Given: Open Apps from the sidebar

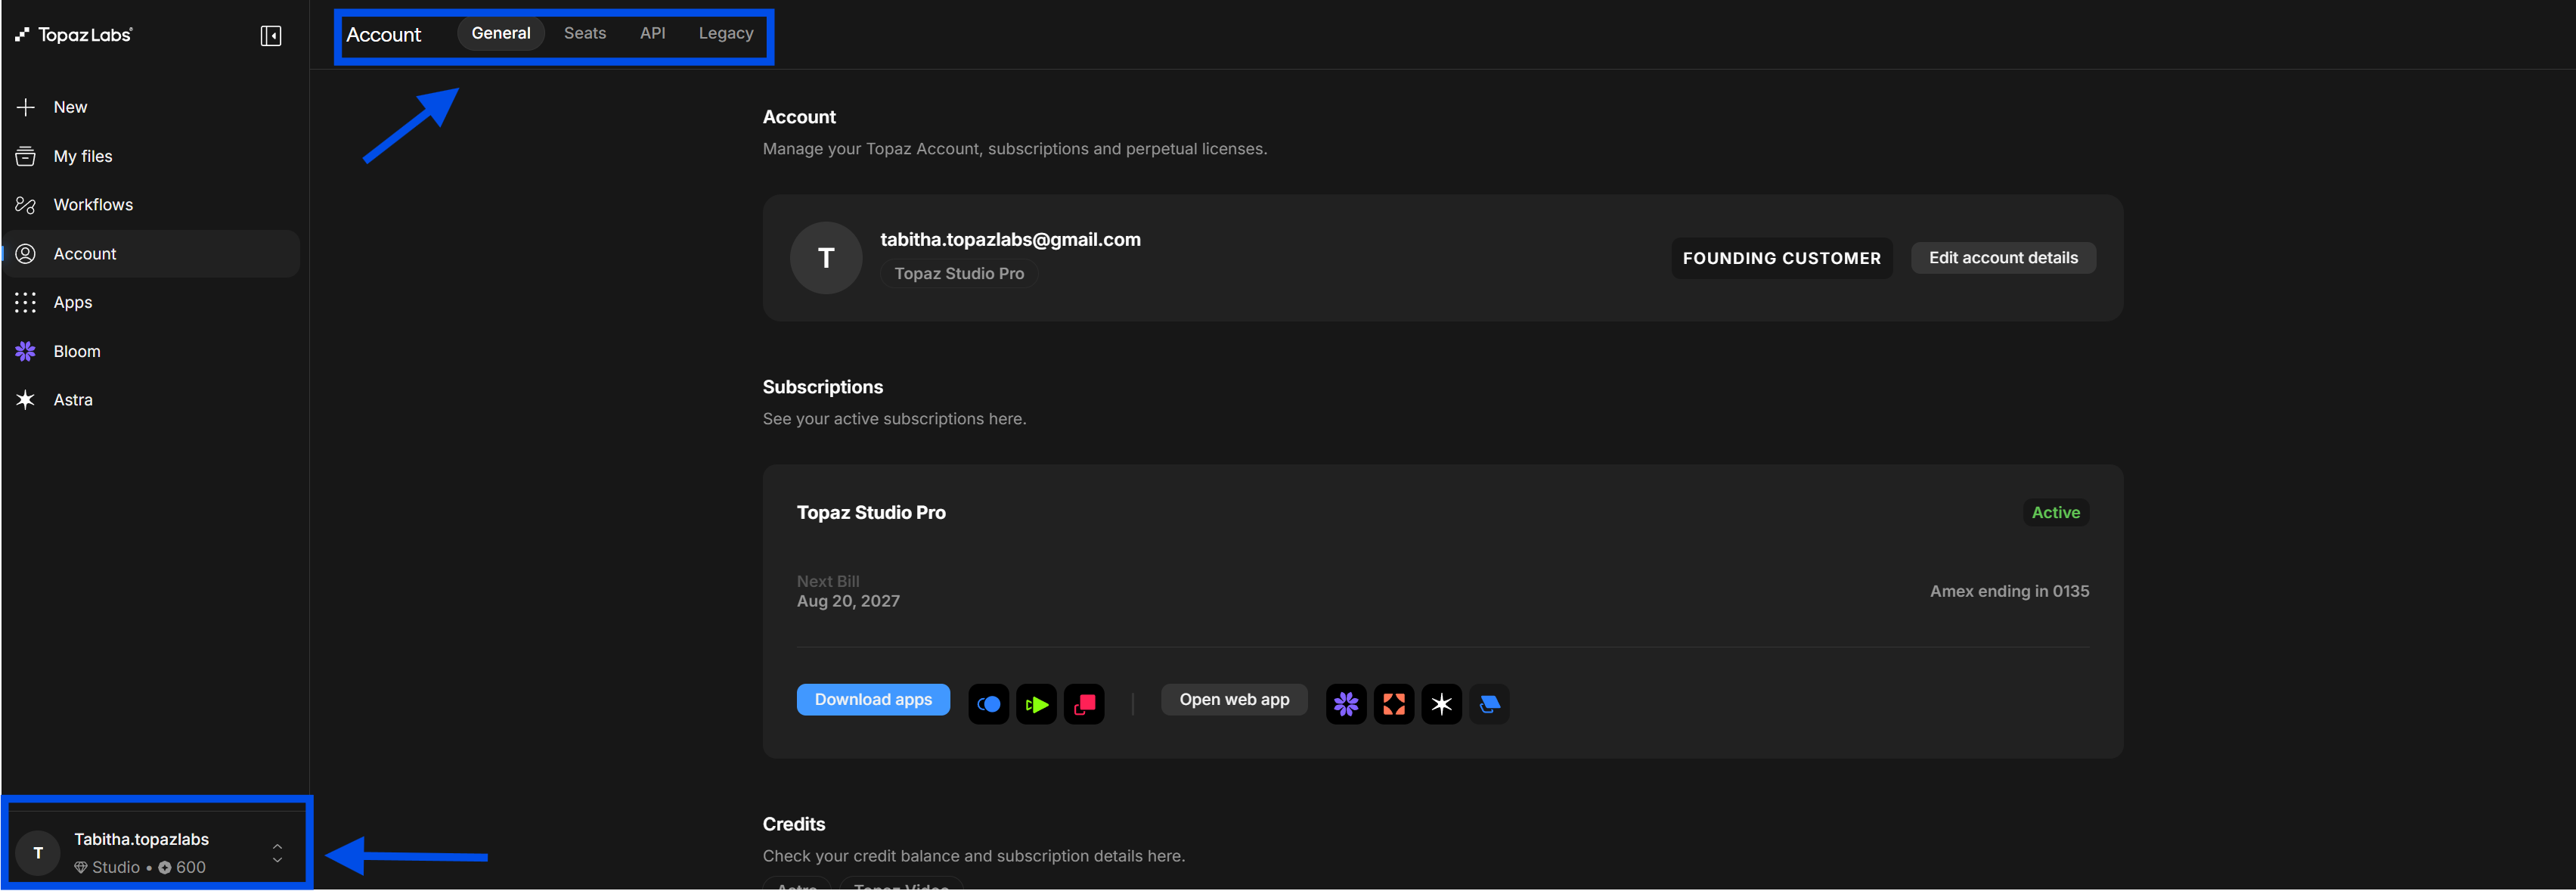Looking at the screenshot, I should (73, 303).
